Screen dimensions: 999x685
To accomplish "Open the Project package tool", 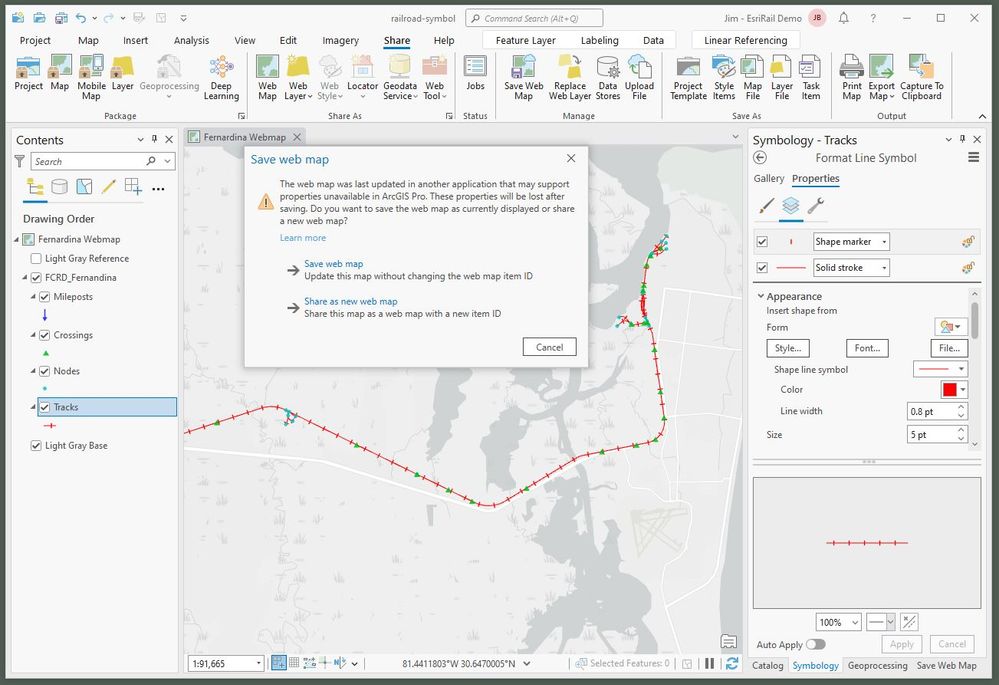I will tap(29, 73).
